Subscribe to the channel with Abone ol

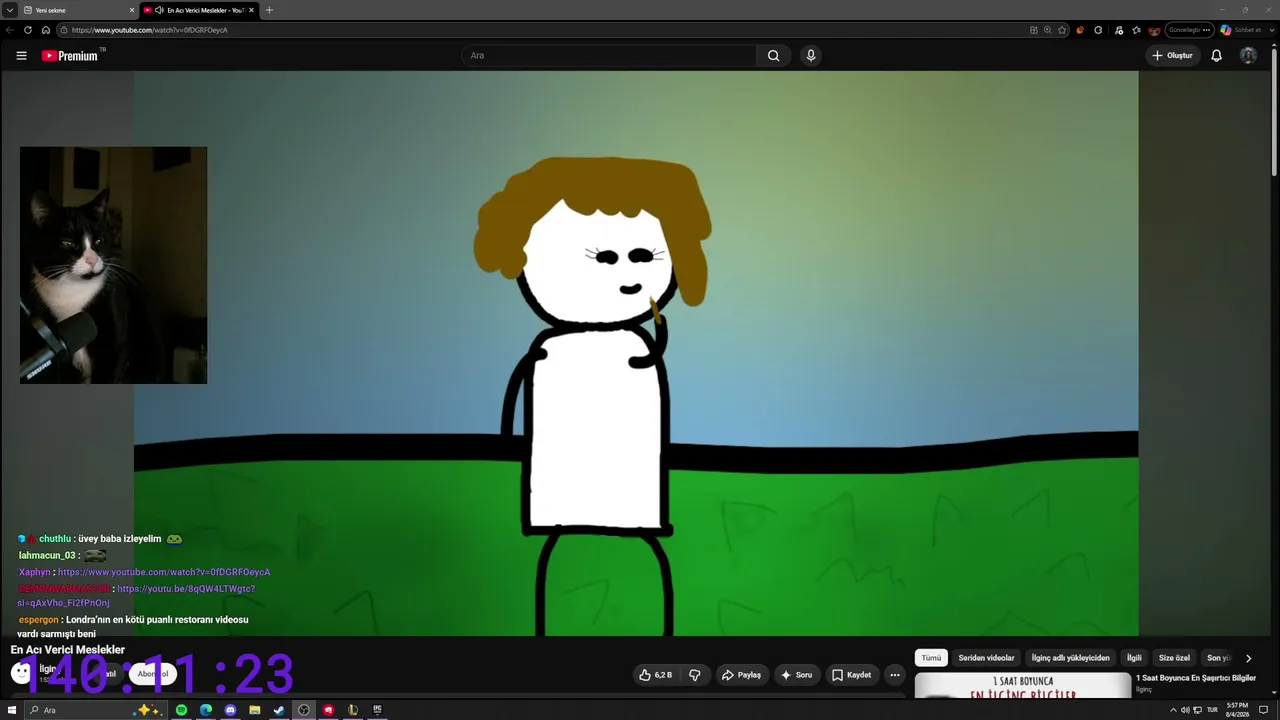pos(153,674)
